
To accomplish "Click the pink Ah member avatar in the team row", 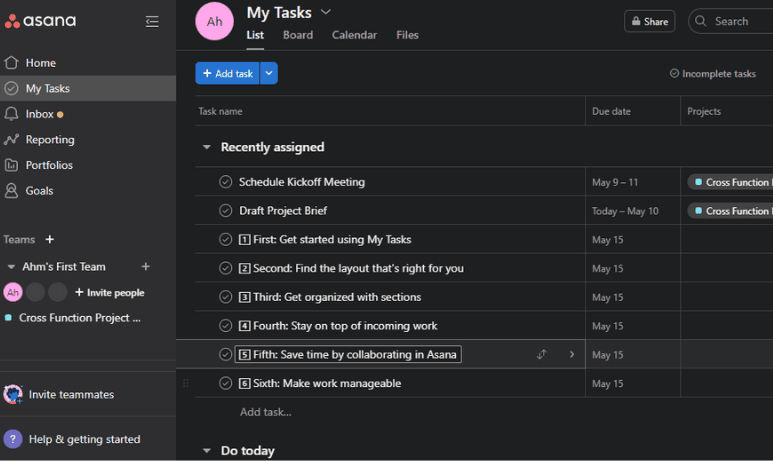I will pos(13,292).
